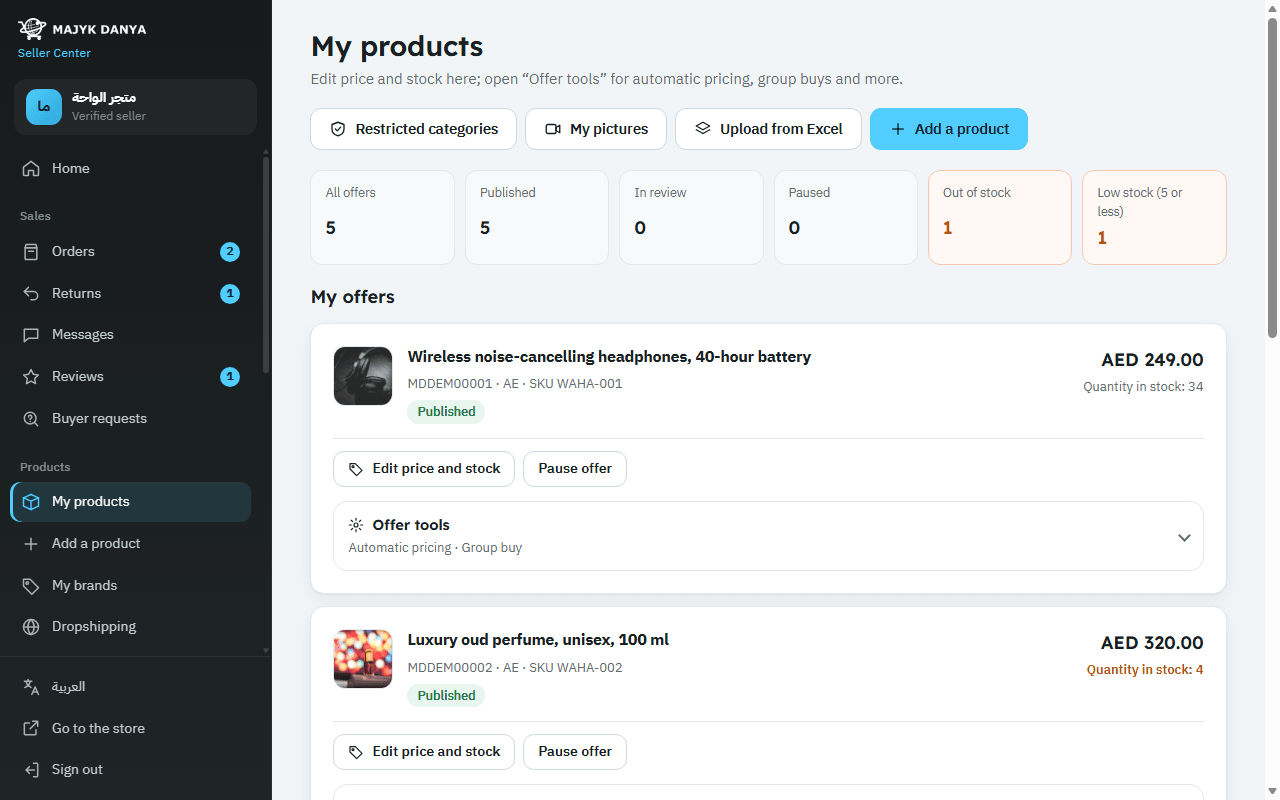Filter by Published offers card
The height and width of the screenshot is (800, 1280).
(537, 218)
